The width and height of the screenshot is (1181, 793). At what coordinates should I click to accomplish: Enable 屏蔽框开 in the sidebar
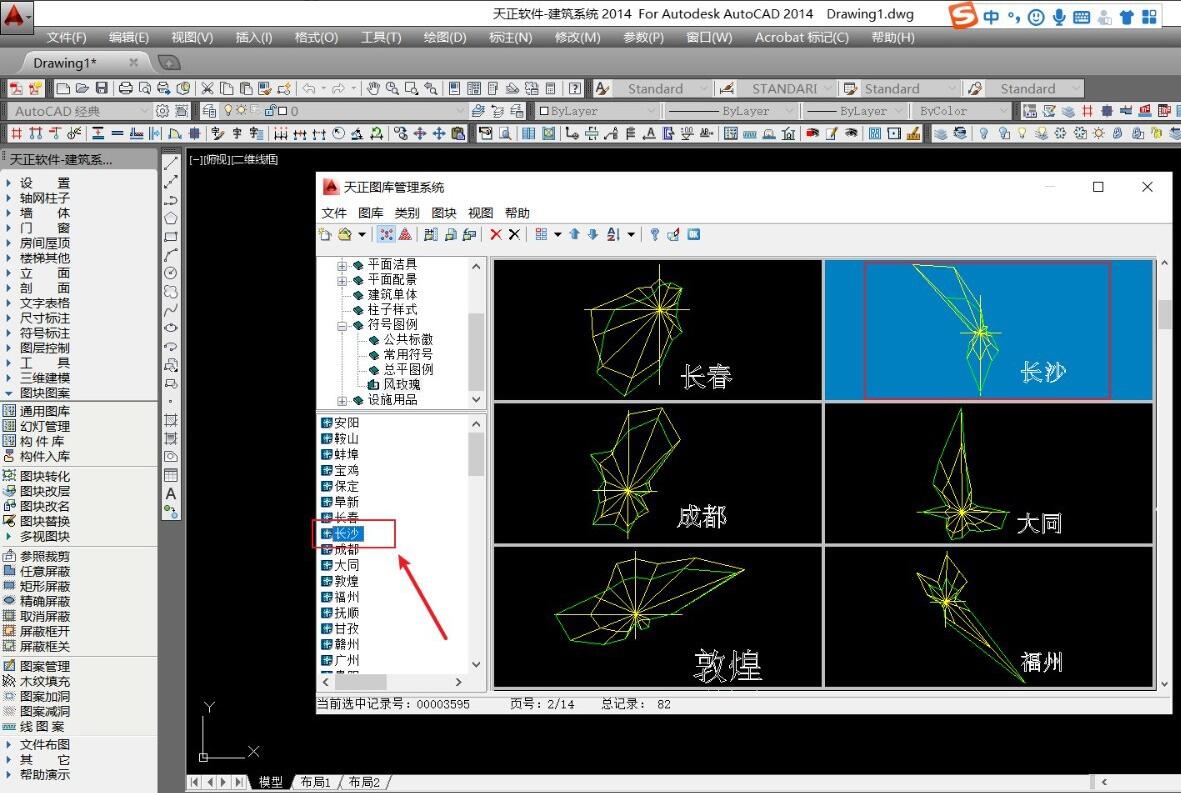pos(45,631)
